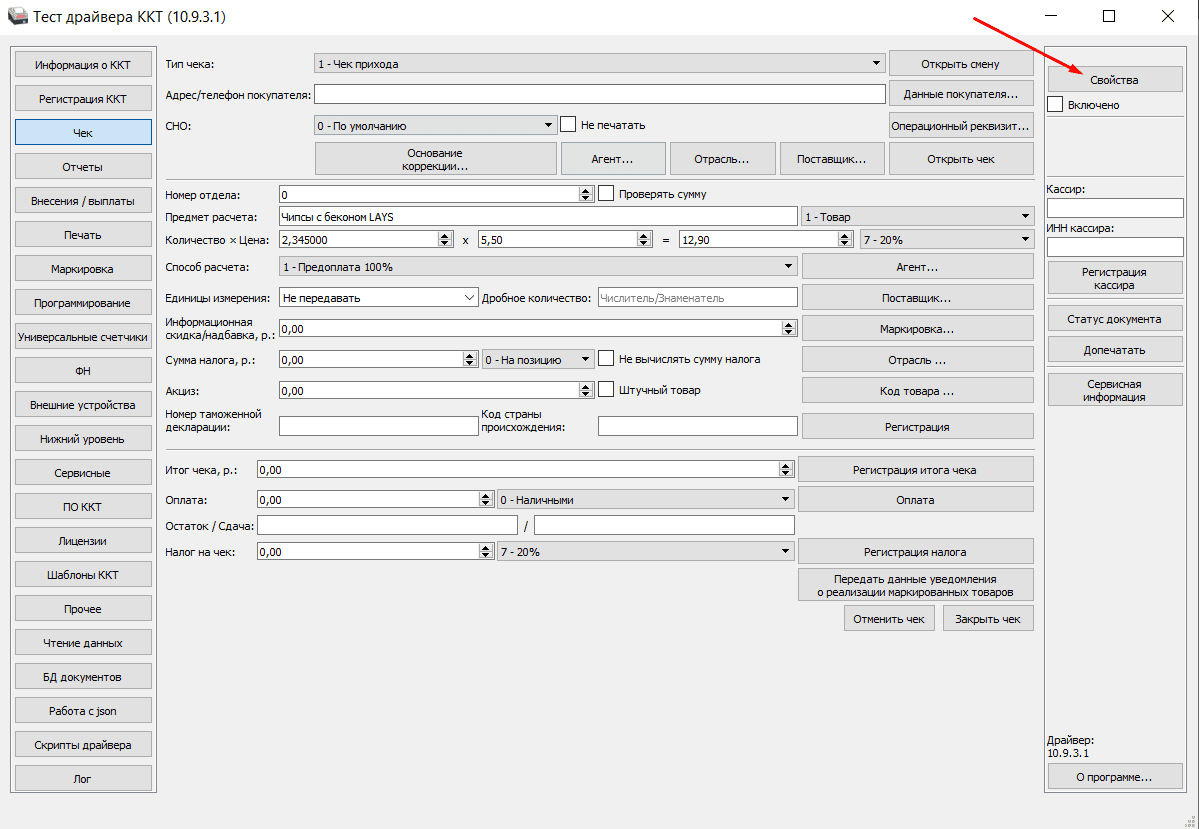This screenshot has width=1199, height=829.
Task: Open the 'Работа с json' section
Action: (82, 711)
